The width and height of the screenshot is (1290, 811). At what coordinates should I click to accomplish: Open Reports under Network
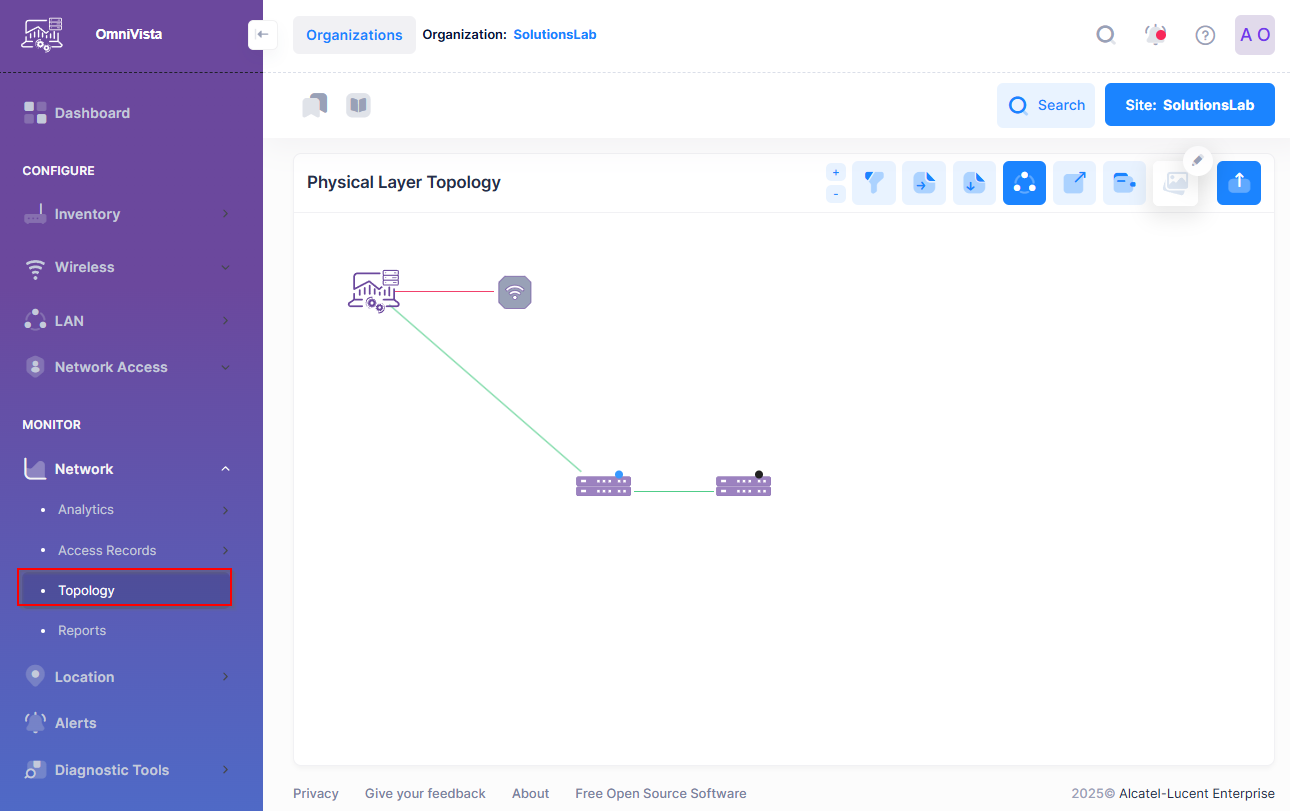tap(82, 631)
